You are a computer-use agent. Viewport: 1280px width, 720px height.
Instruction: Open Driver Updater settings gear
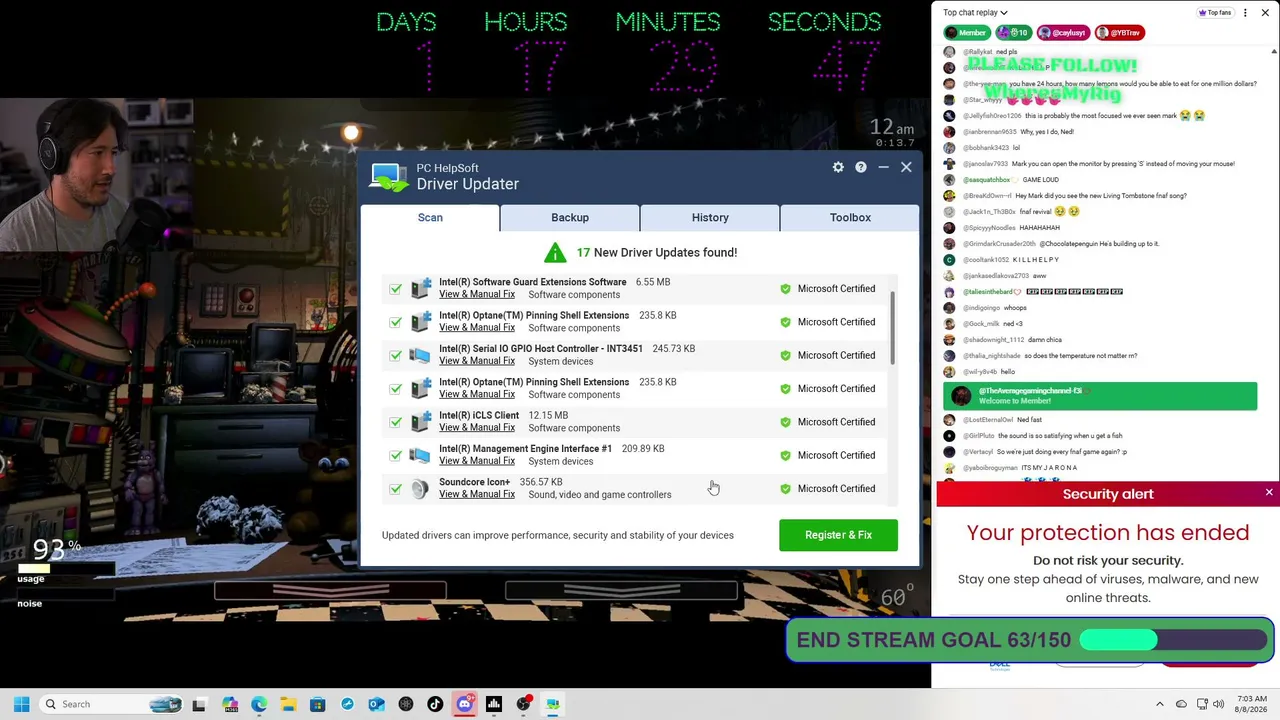[x=838, y=167]
